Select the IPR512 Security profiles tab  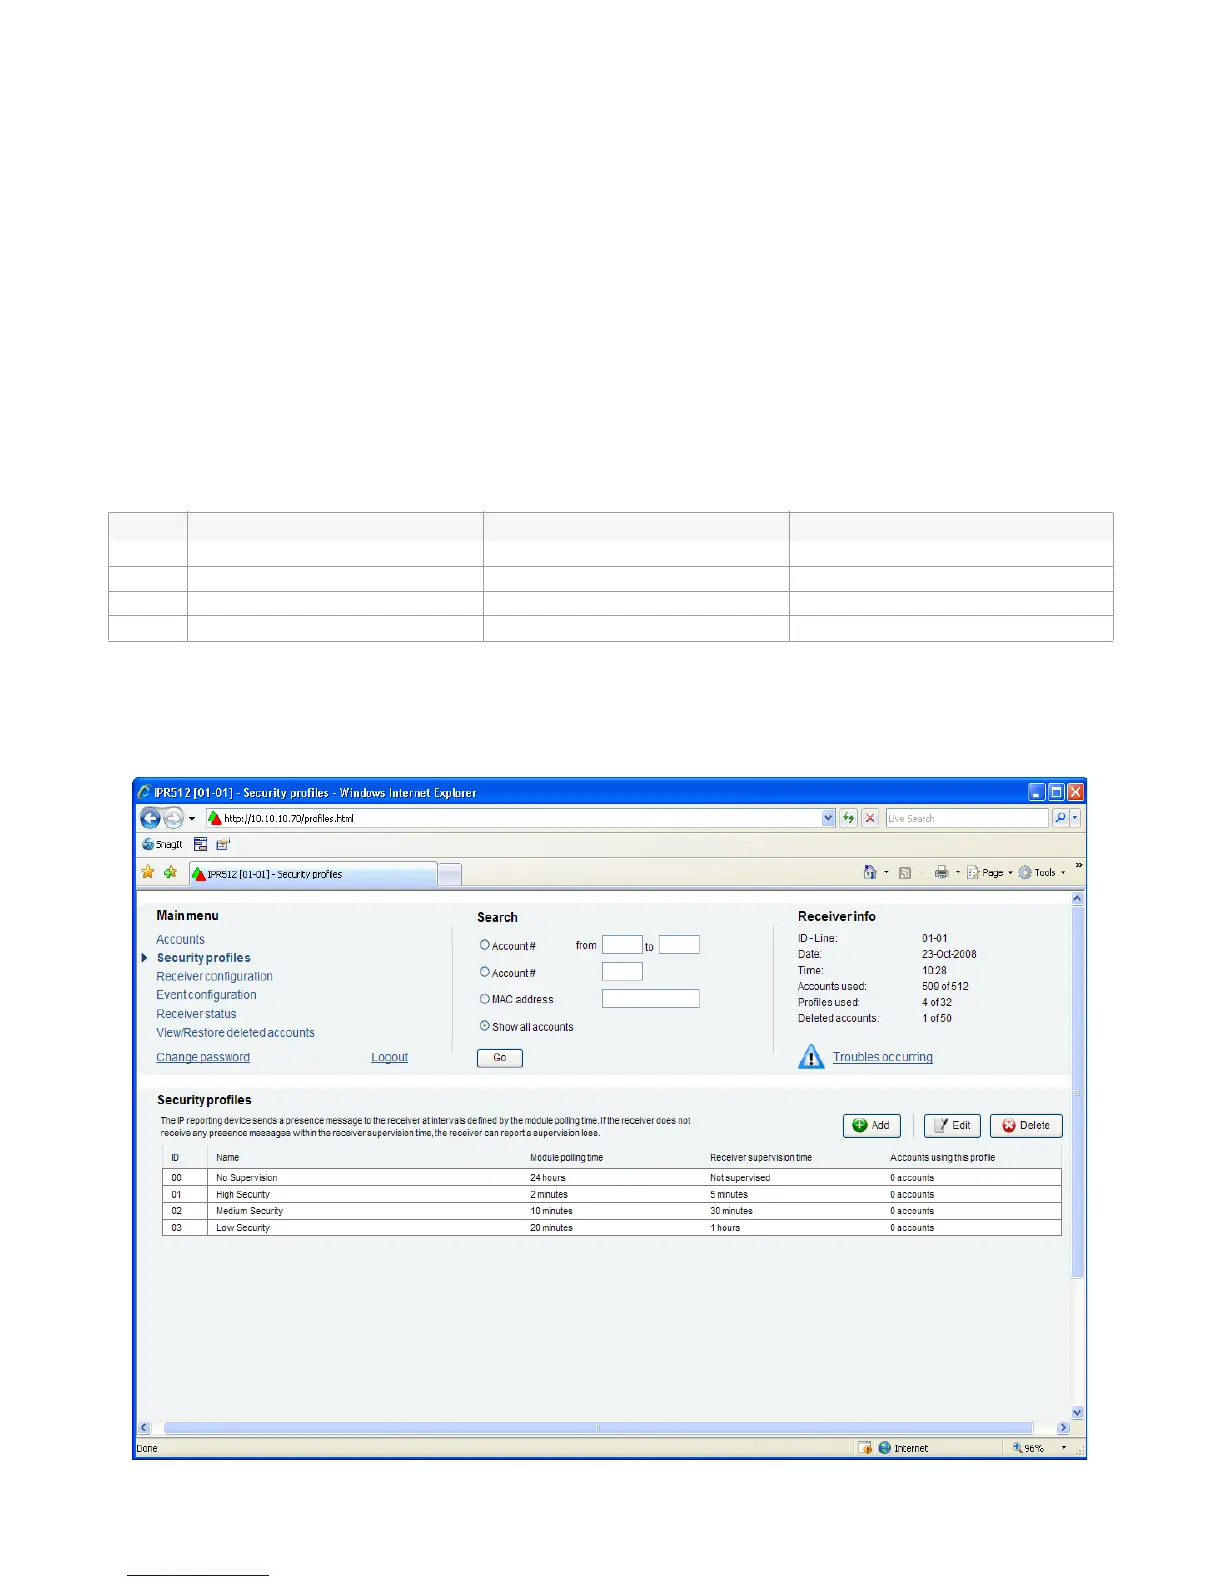pos(313,874)
